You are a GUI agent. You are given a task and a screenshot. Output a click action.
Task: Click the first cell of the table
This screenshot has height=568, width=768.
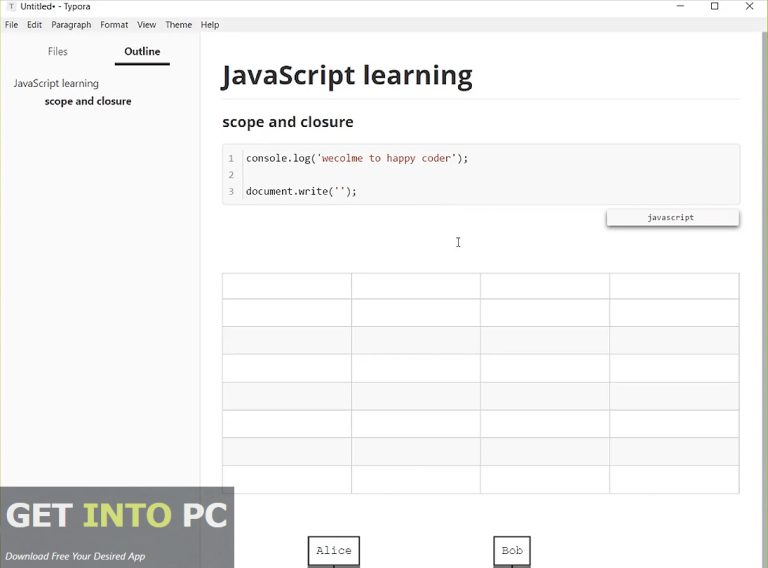[x=287, y=286]
